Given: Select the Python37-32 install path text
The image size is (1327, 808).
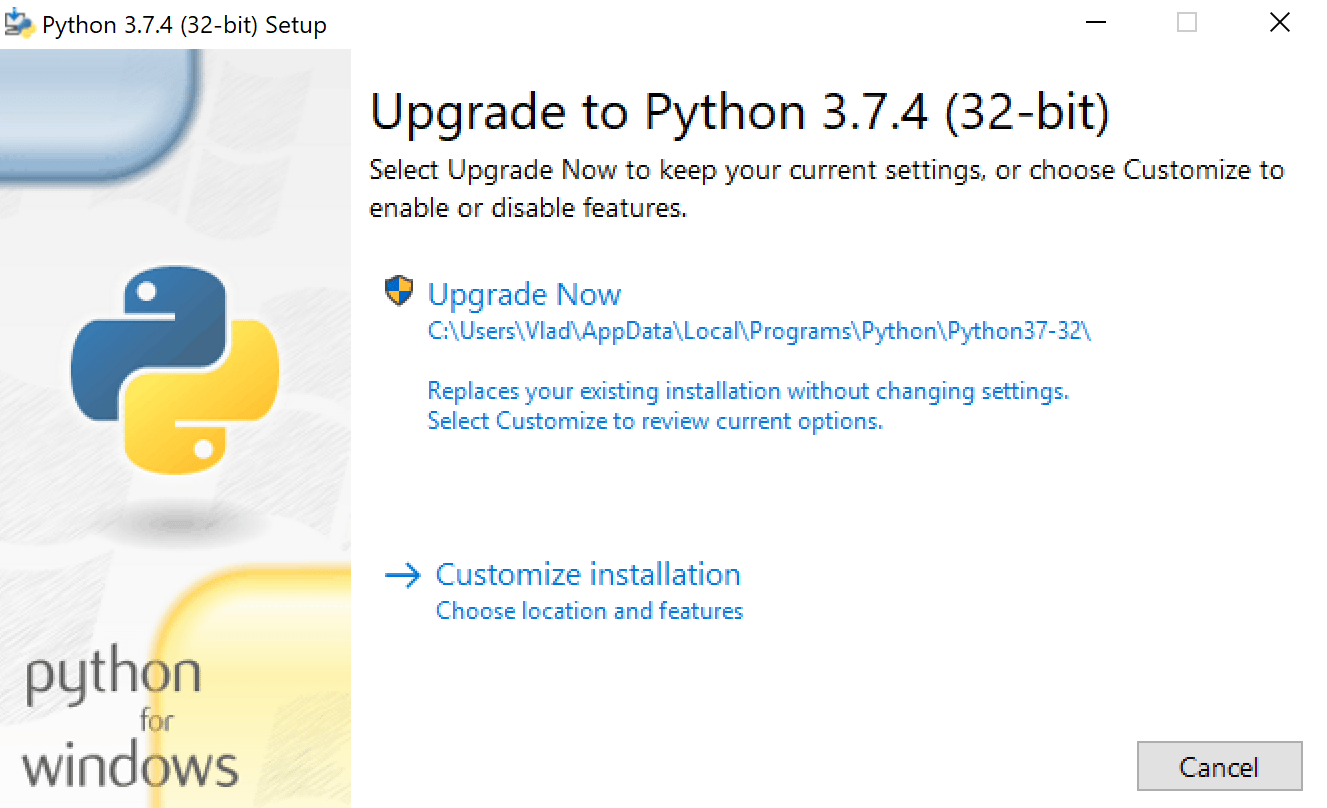Looking at the screenshot, I should (x=759, y=332).
